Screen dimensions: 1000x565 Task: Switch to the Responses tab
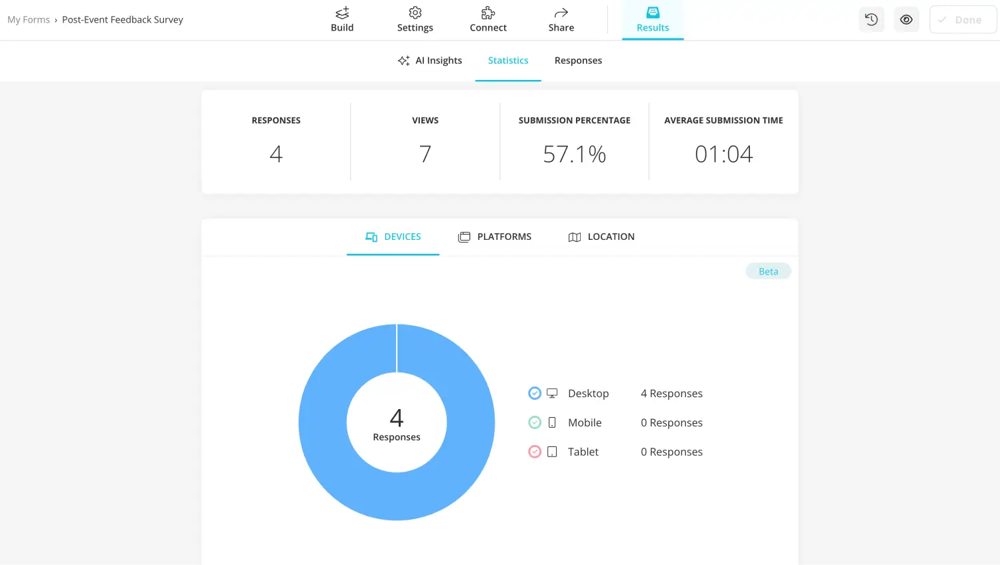point(578,61)
